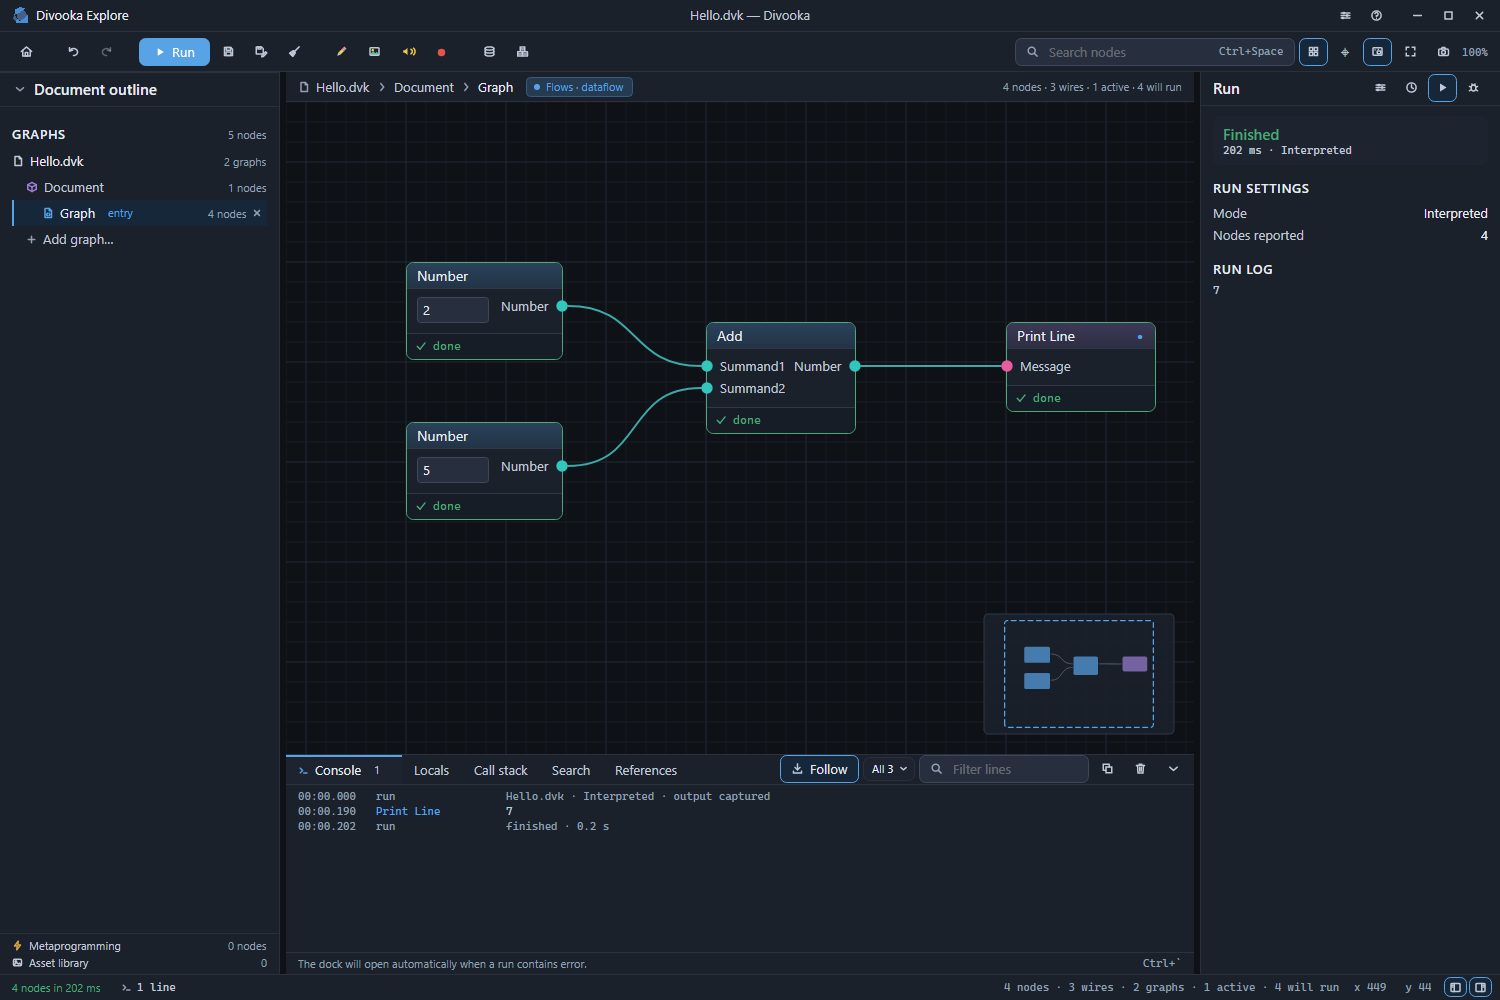The width and height of the screenshot is (1500, 1000).
Task: Click the blocks hierarchy icon
Action: pos(522,52)
